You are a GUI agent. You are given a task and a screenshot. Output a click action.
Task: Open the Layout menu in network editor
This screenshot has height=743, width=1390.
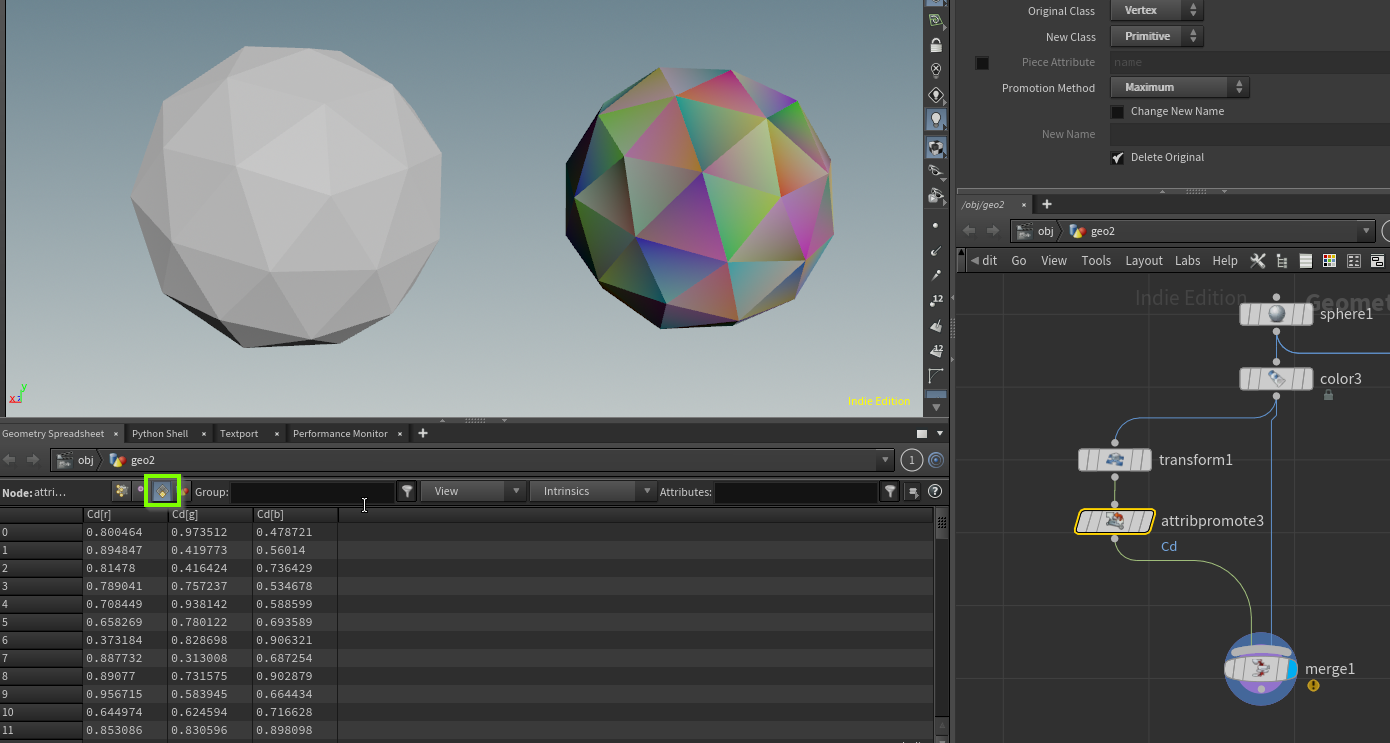tap(1143, 260)
